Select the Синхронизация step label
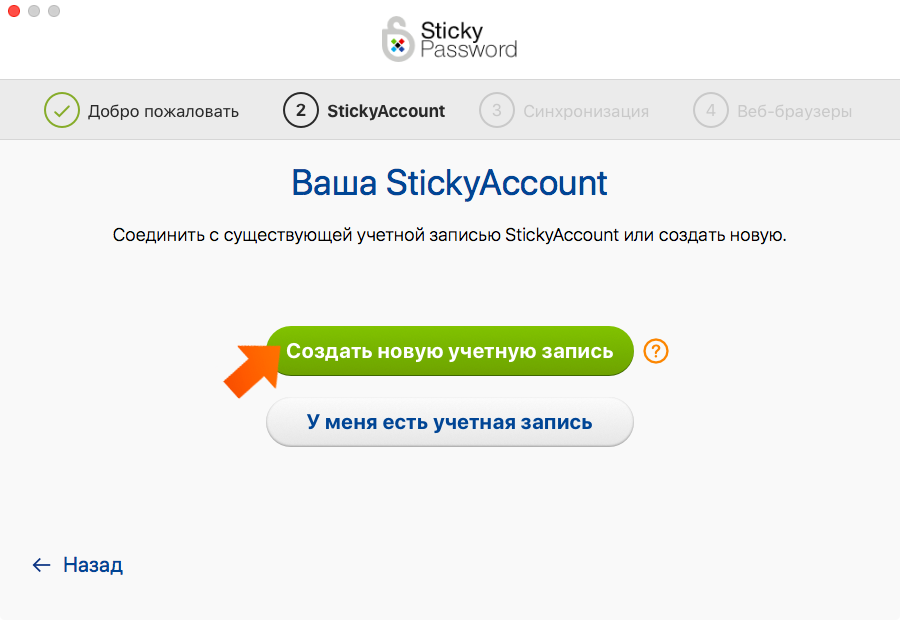 [586, 111]
